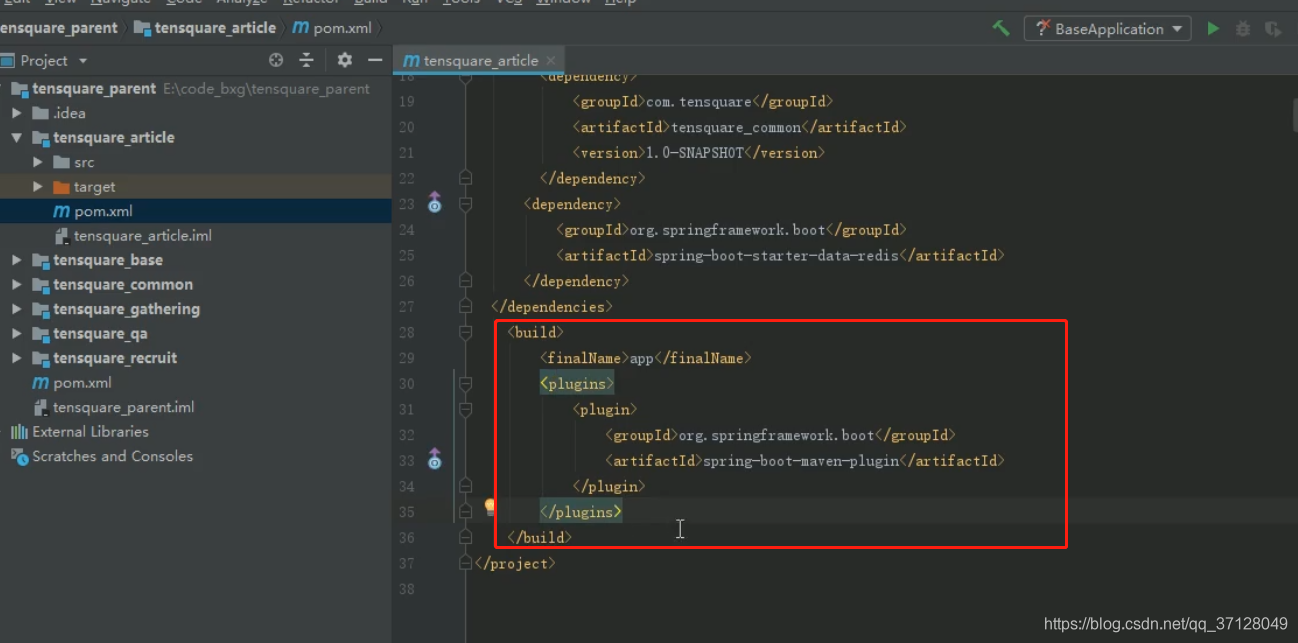Open root pom.xml above tensquare_parent.iml
This screenshot has width=1298, height=643.
point(83,383)
